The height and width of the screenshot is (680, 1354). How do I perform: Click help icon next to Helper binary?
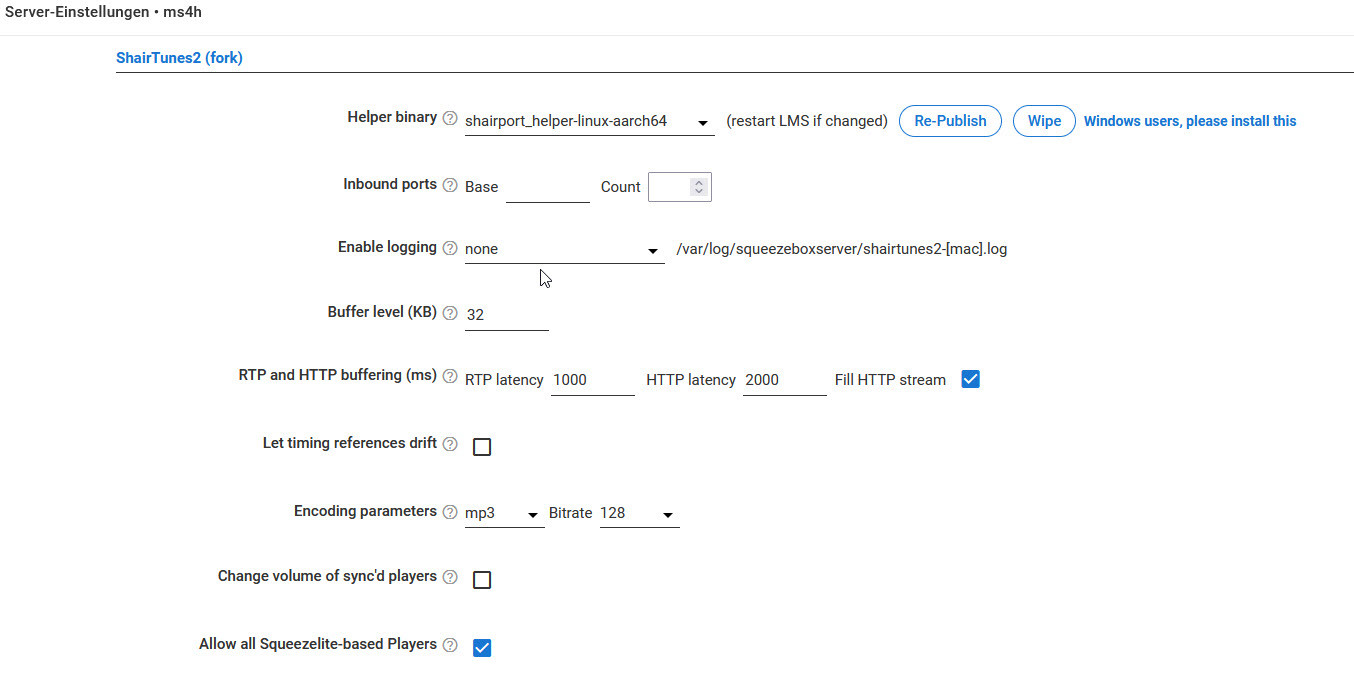(450, 118)
